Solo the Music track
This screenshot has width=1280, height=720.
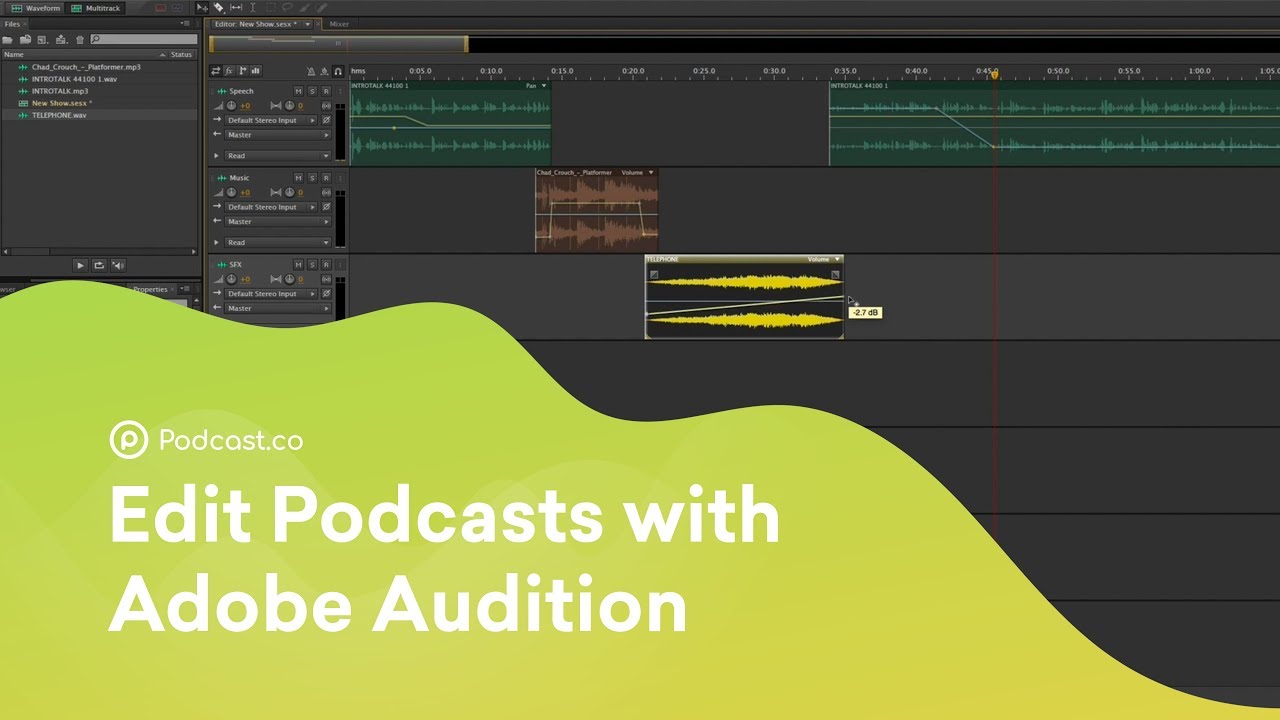(312, 178)
